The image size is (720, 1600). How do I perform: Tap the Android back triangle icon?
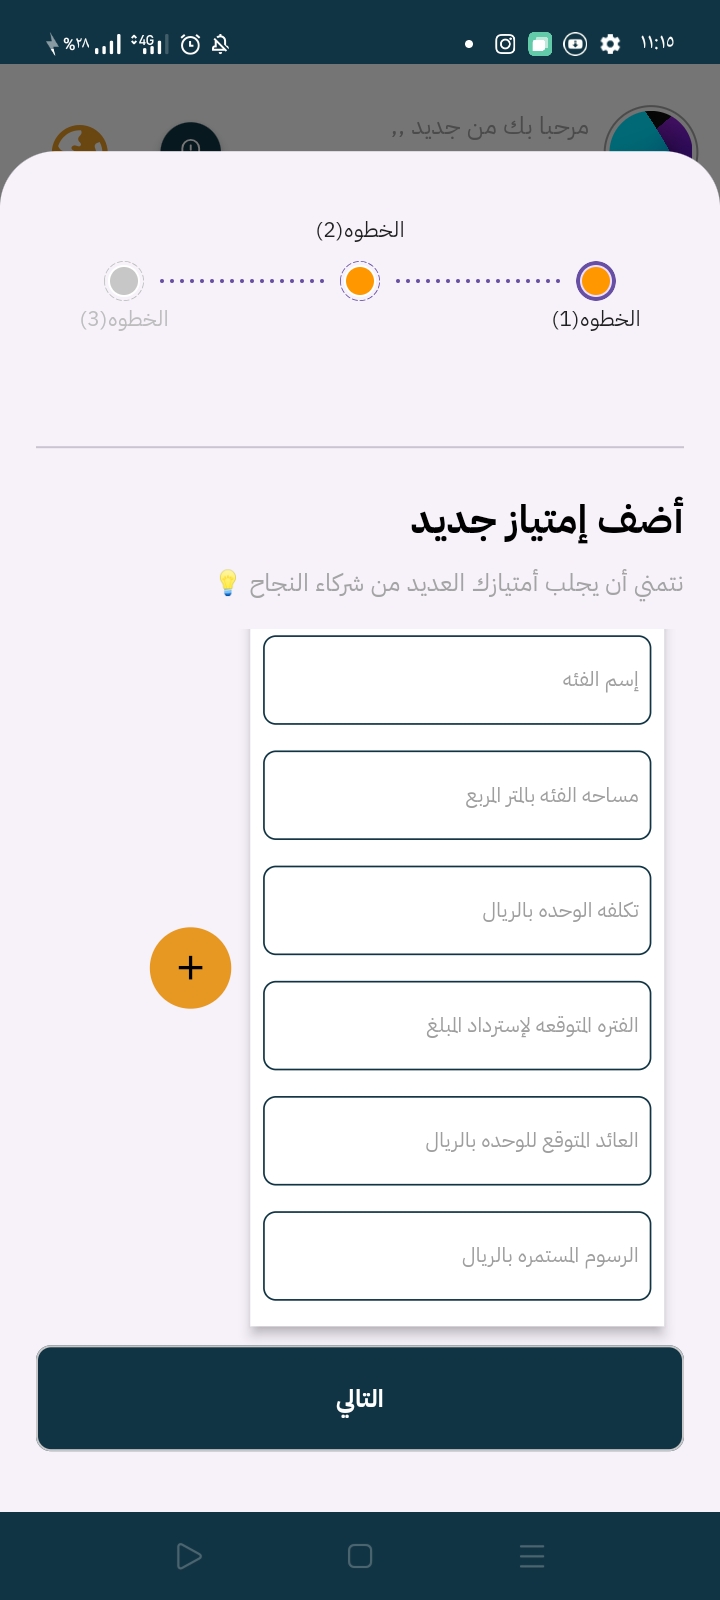[188, 1556]
